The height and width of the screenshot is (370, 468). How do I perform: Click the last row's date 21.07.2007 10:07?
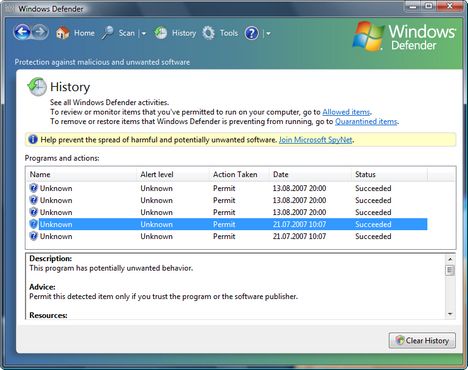pos(299,236)
